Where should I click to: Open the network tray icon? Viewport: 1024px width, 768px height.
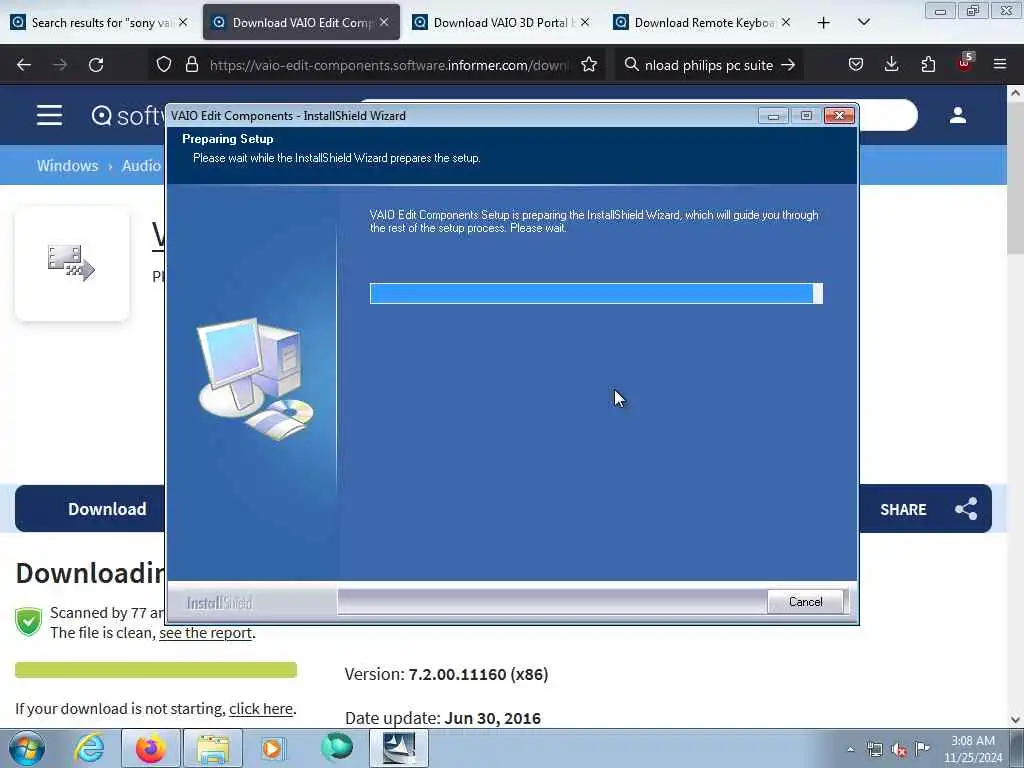[874, 749]
